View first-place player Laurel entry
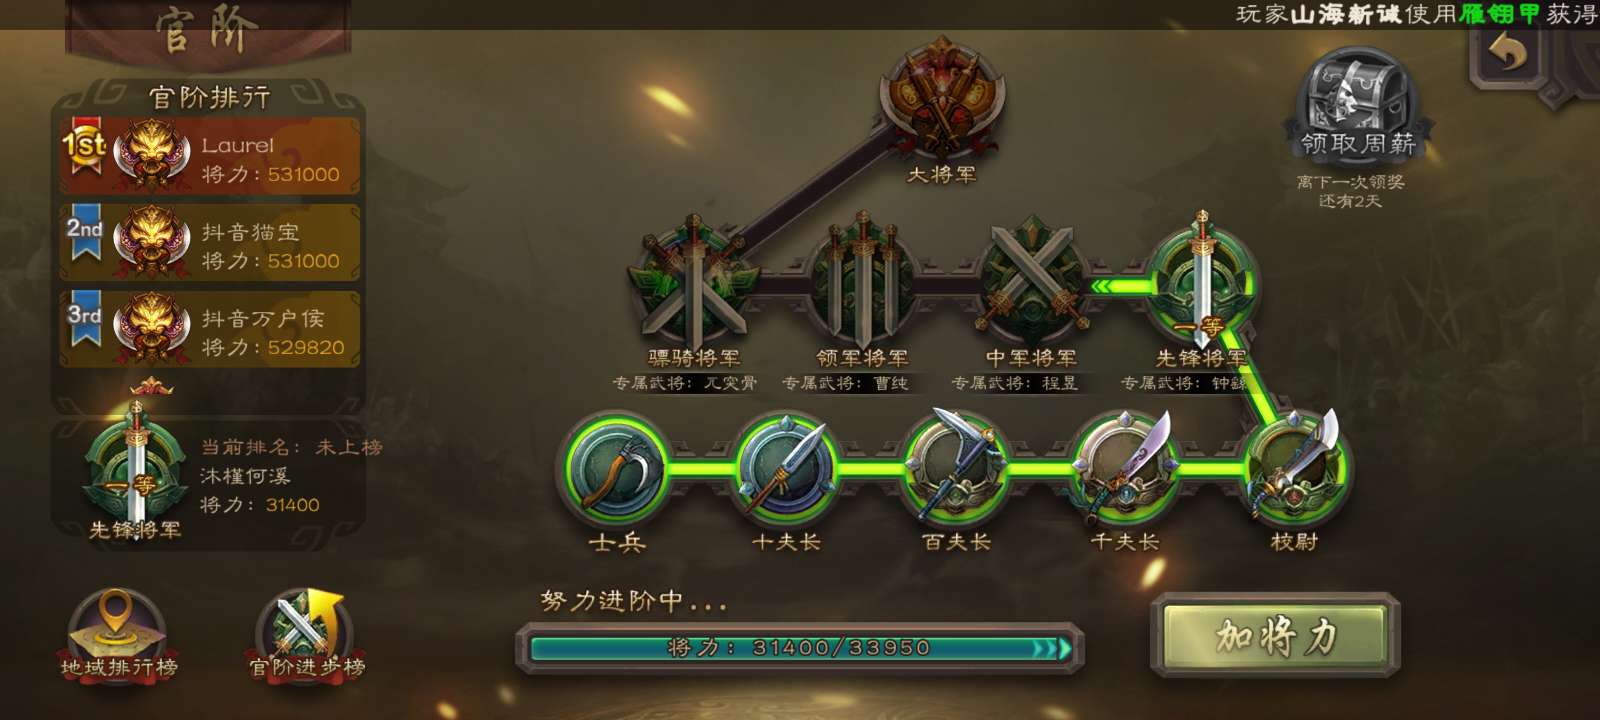Viewport: 1600px width, 720px height. 210,156
